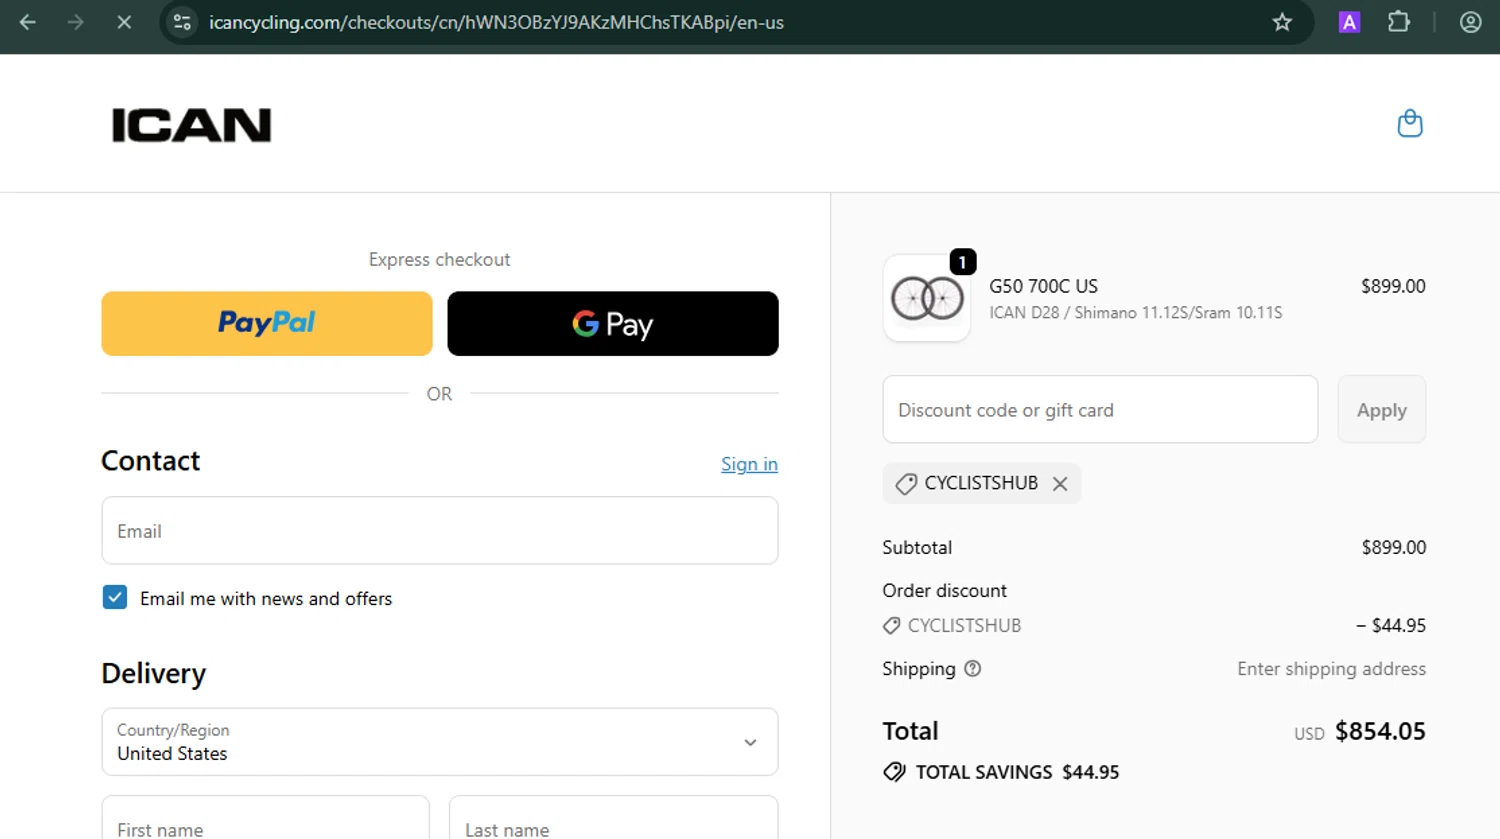
Task: Open the shopping bag cart
Action: [x=1410, y=123]
